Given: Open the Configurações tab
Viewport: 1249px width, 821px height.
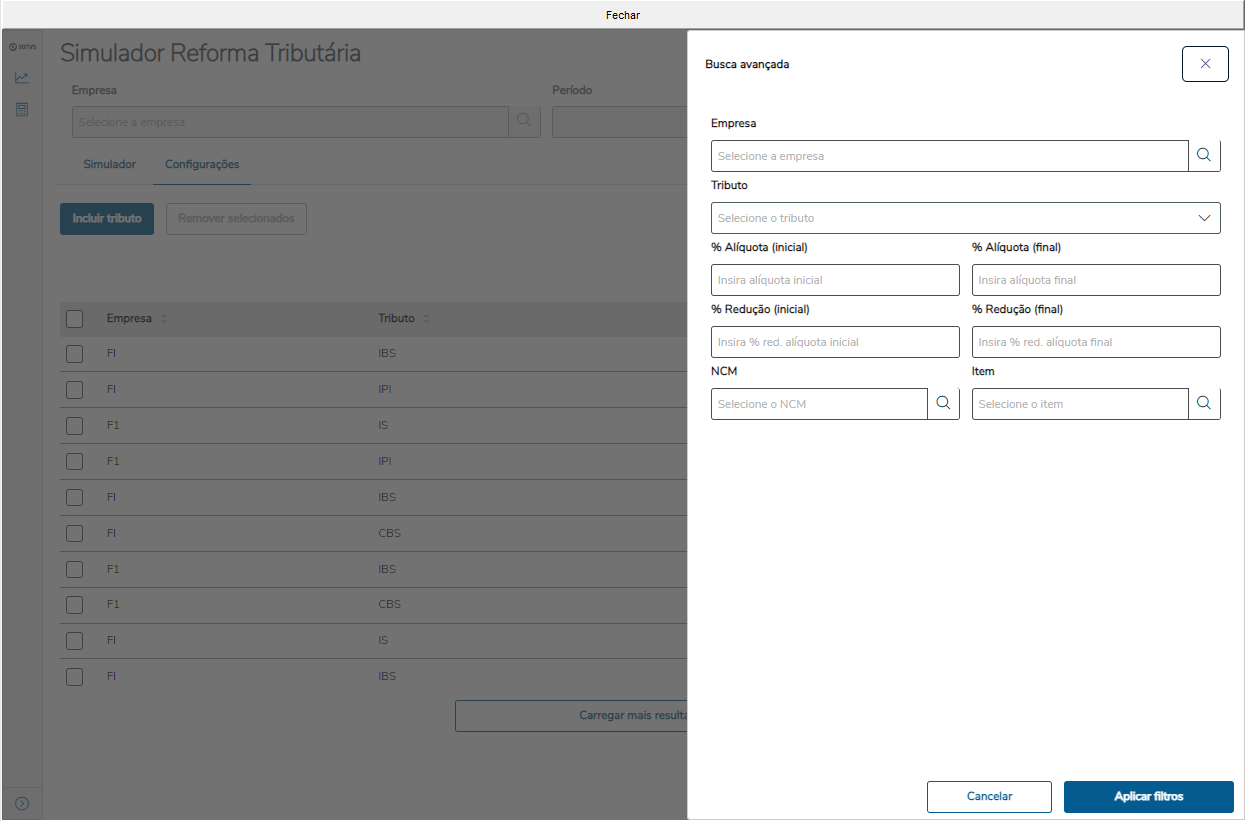Looking at the screenshot, I should coord(202,164).
